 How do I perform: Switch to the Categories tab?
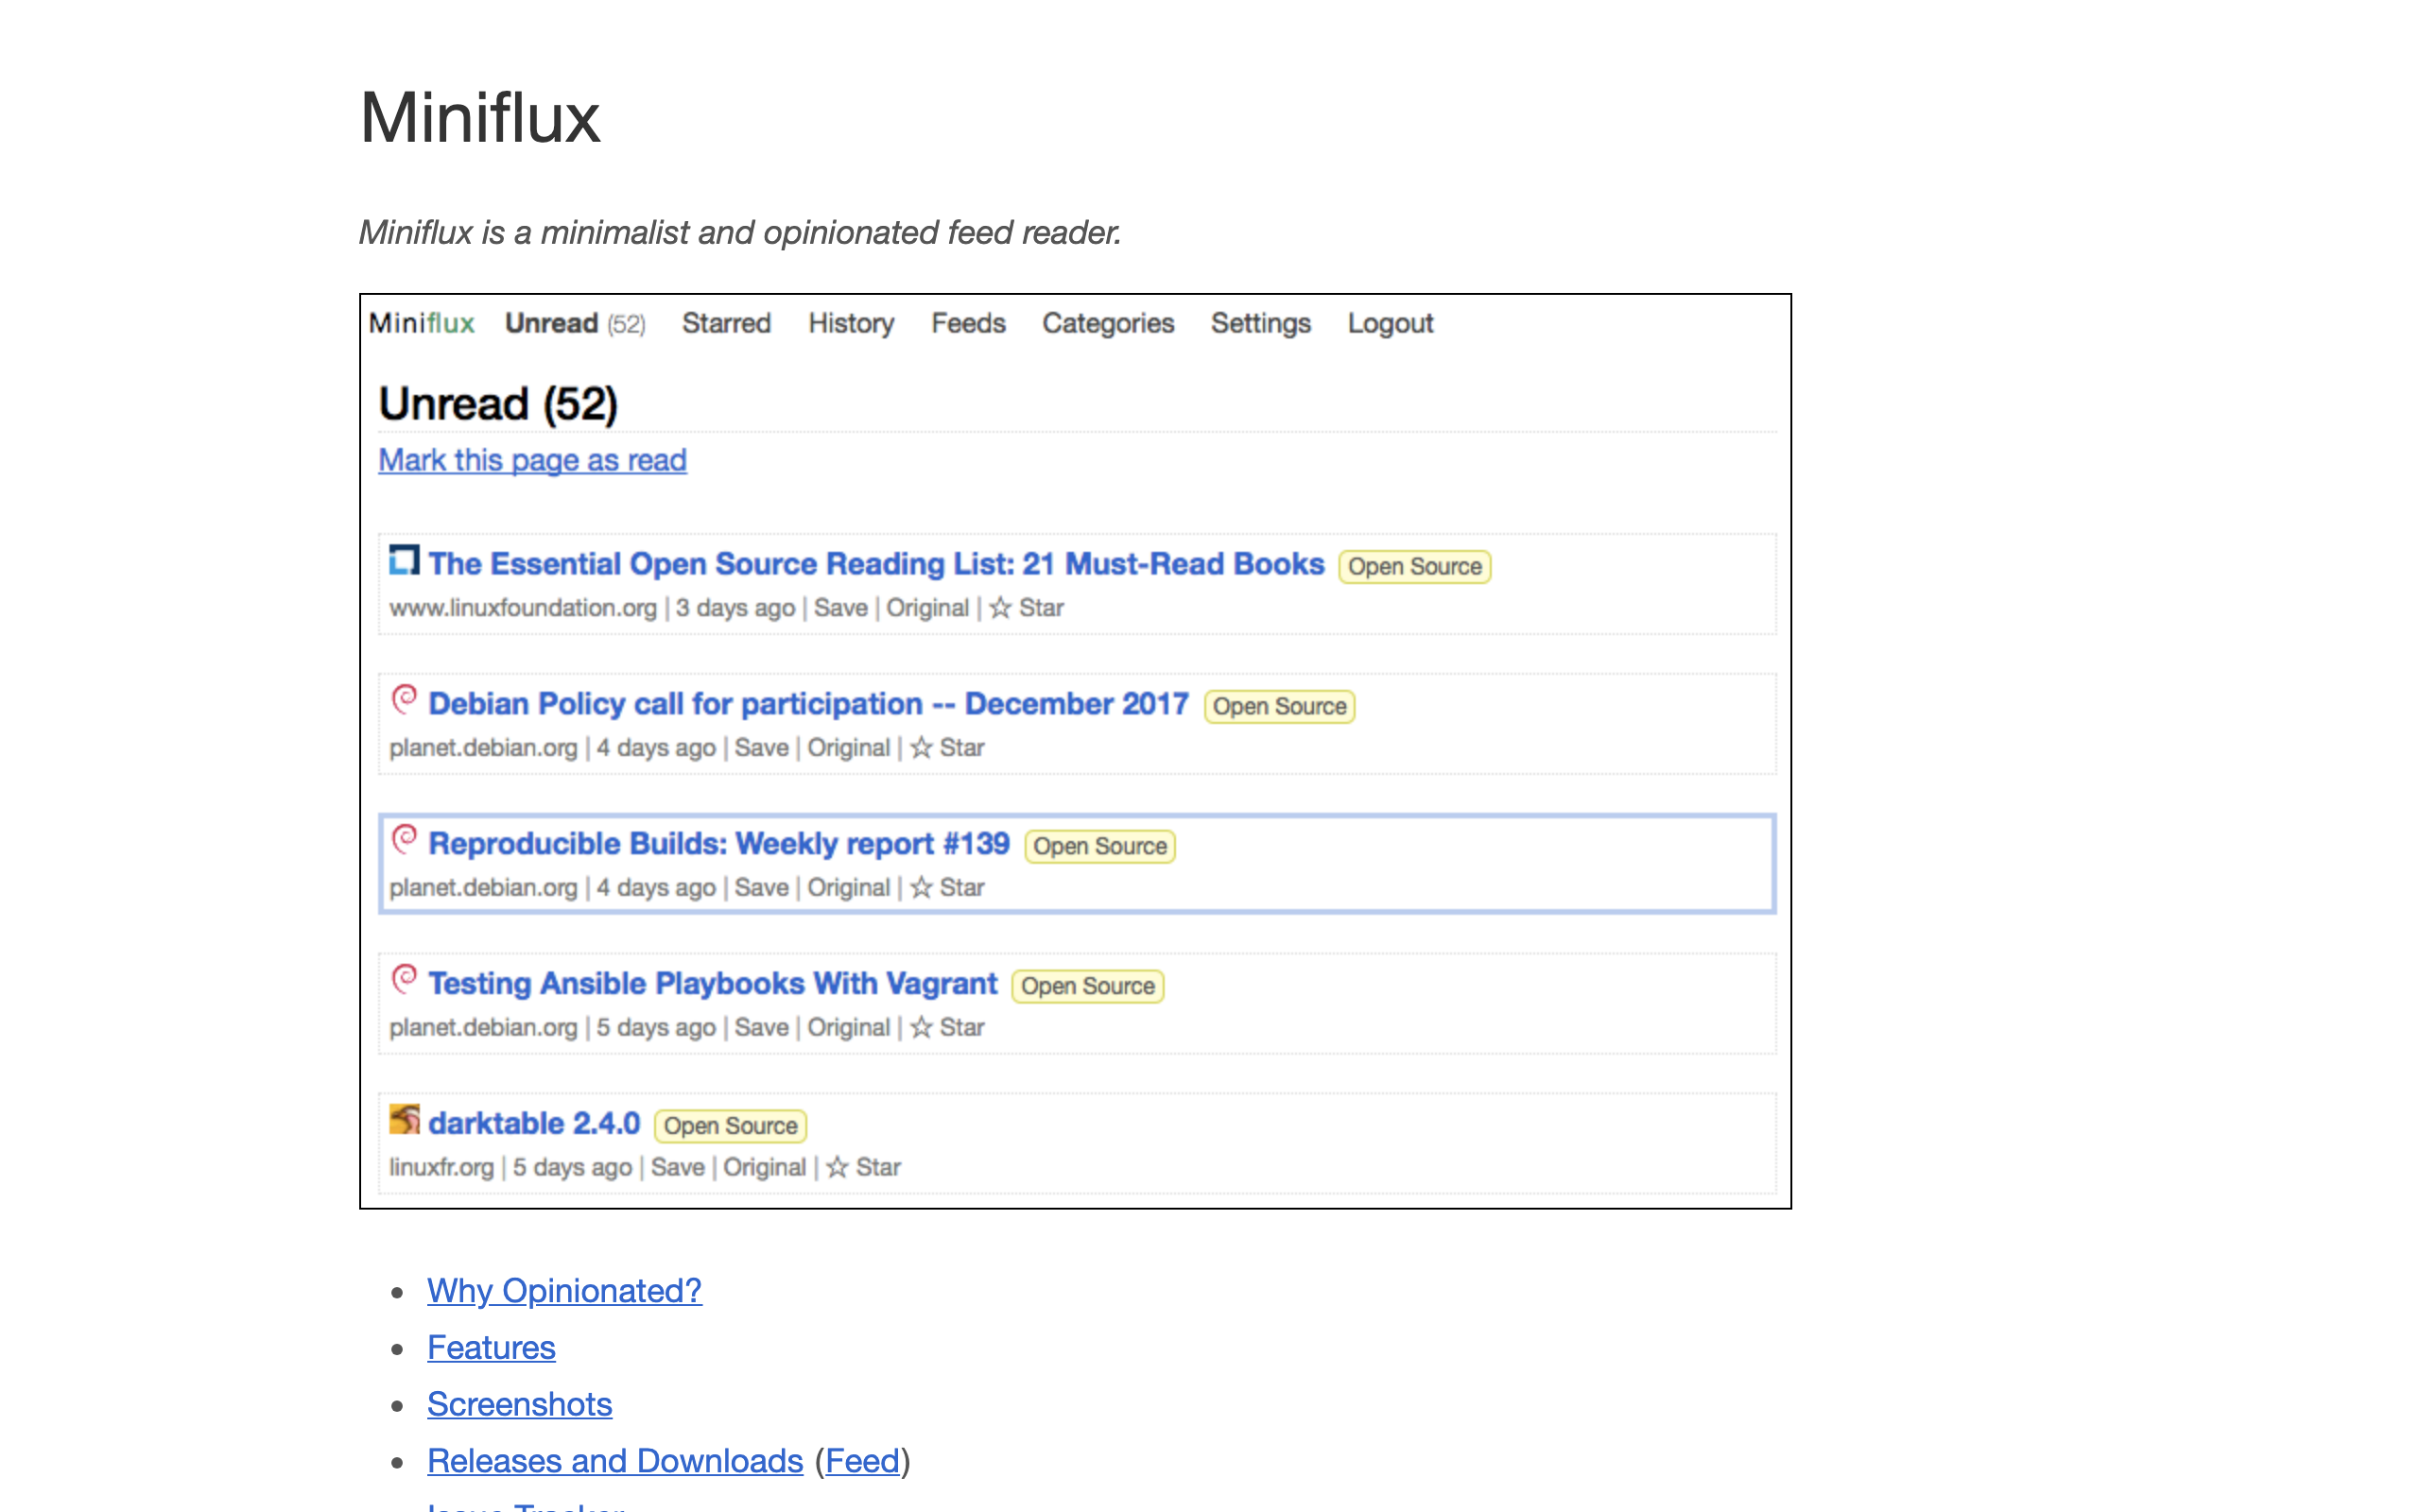[x=1107, y=323]
